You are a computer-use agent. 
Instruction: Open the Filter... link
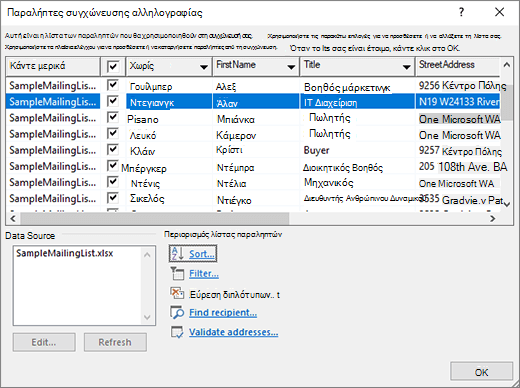click(x=204, y=274)
